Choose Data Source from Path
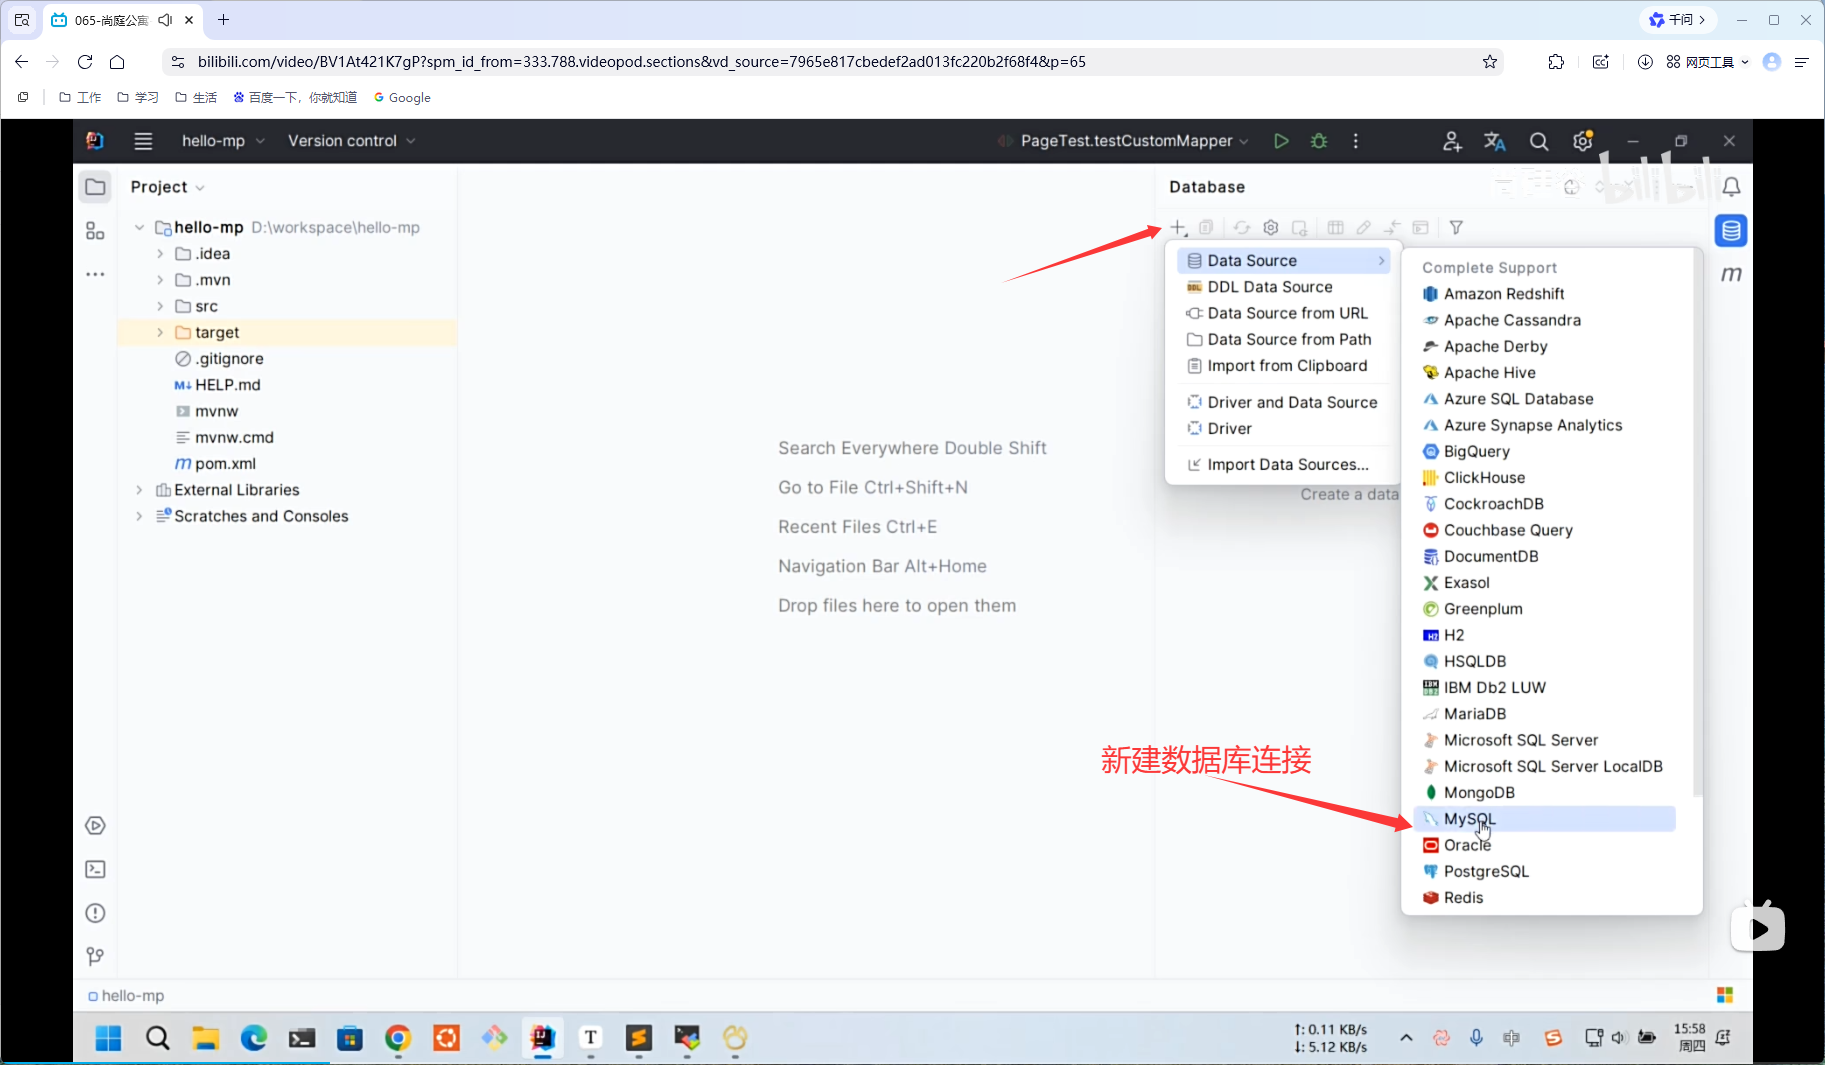 (x=1283, y=340)
